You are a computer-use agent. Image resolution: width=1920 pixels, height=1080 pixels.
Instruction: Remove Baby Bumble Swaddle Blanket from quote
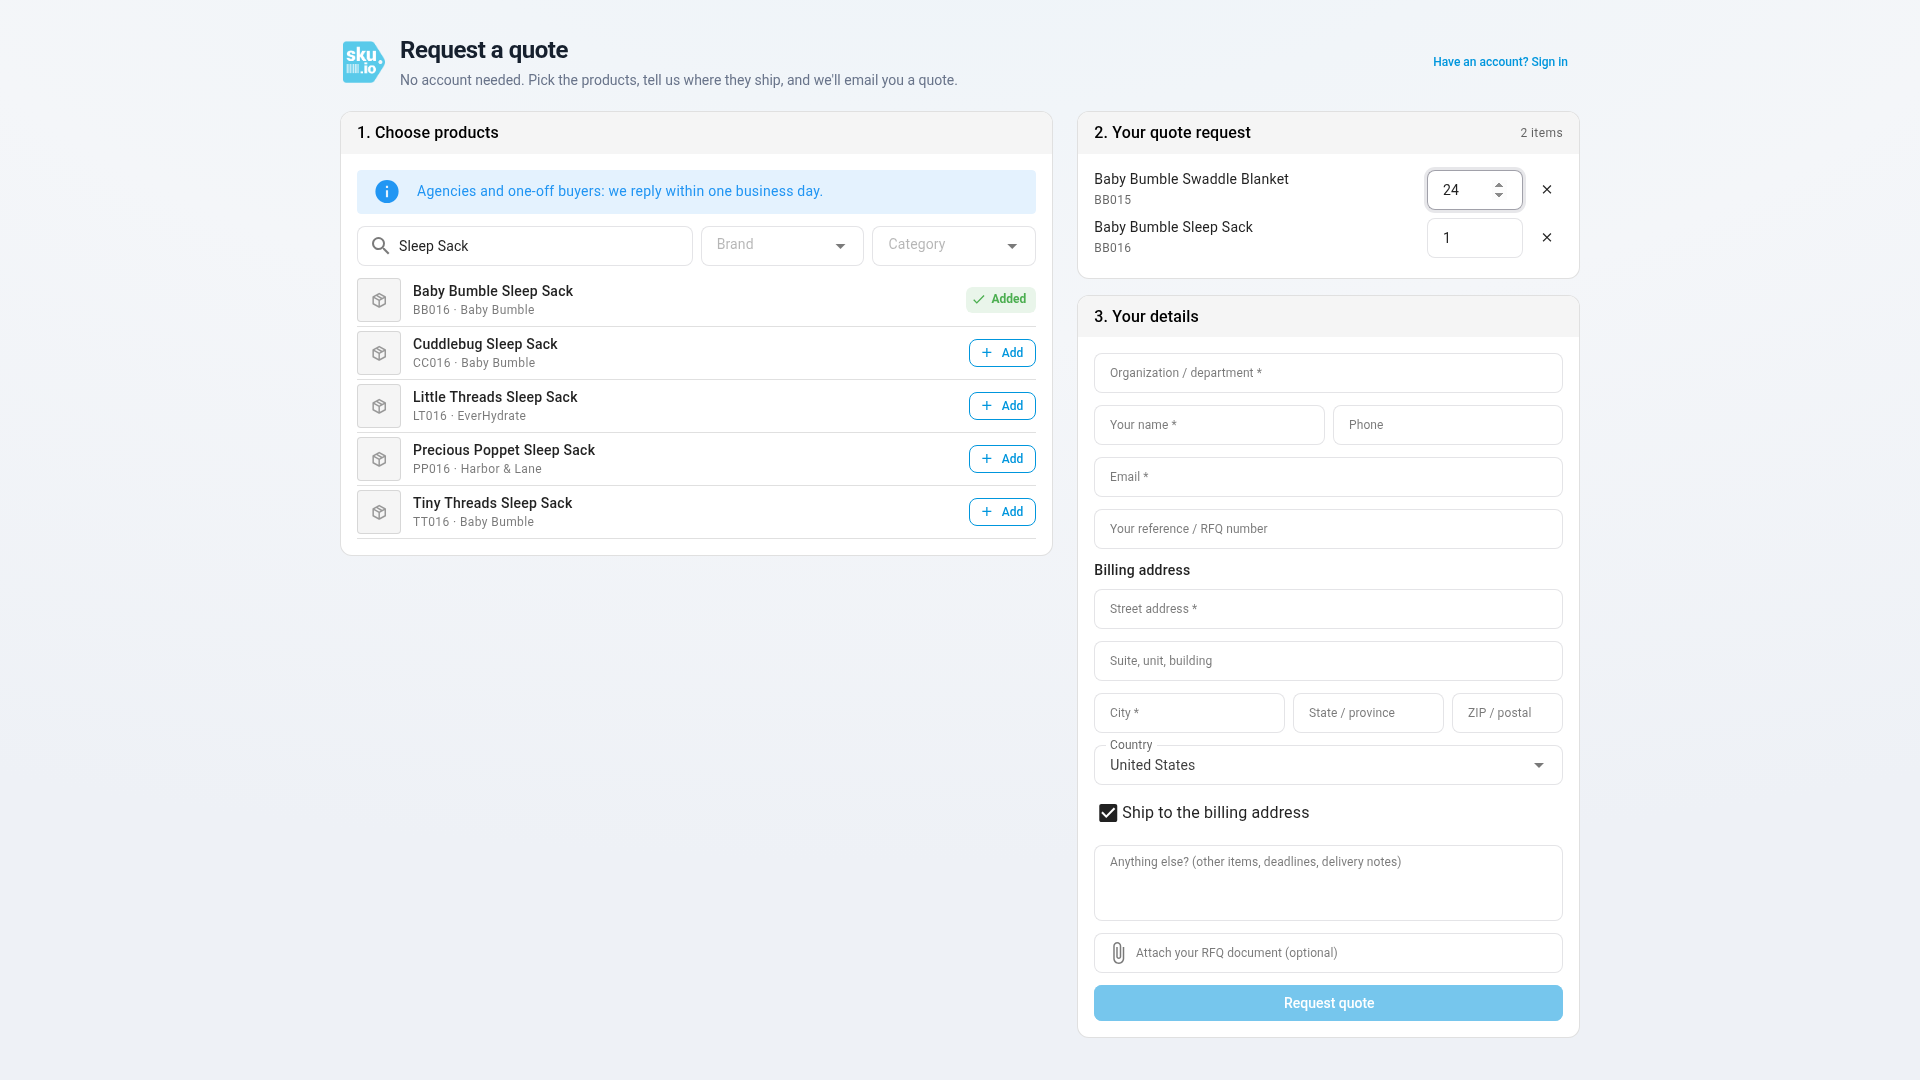[x=1547, y=190]
